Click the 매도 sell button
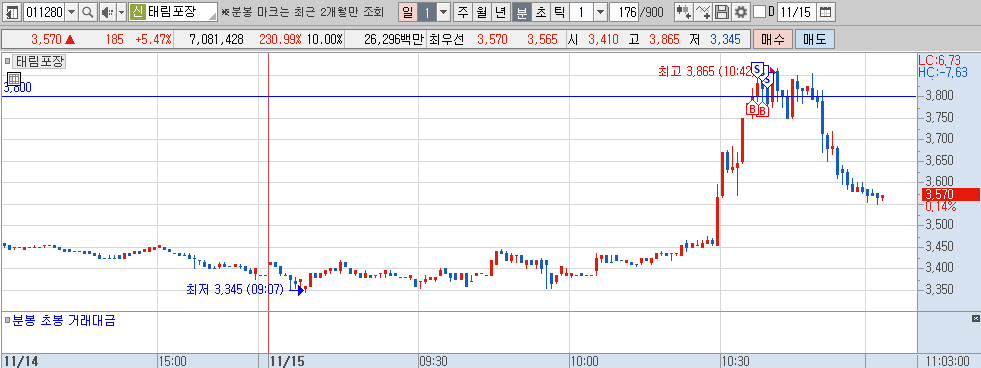 815,39
